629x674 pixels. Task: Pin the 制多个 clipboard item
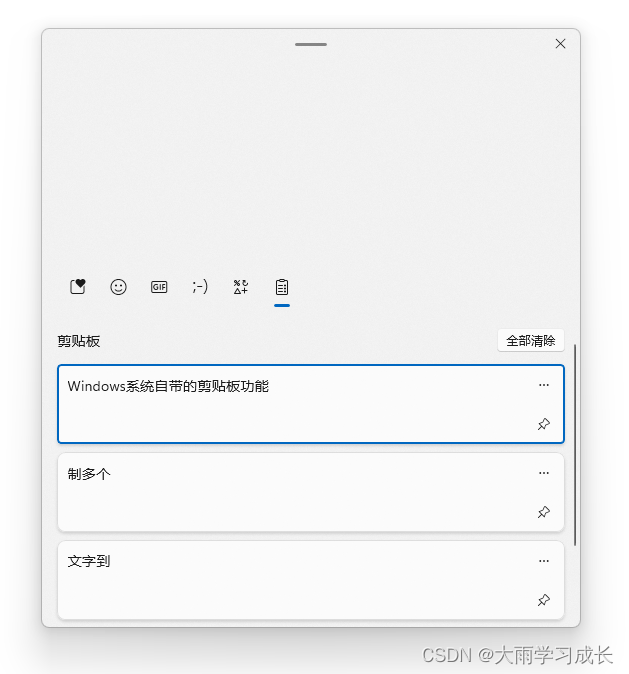pos(544,512)
